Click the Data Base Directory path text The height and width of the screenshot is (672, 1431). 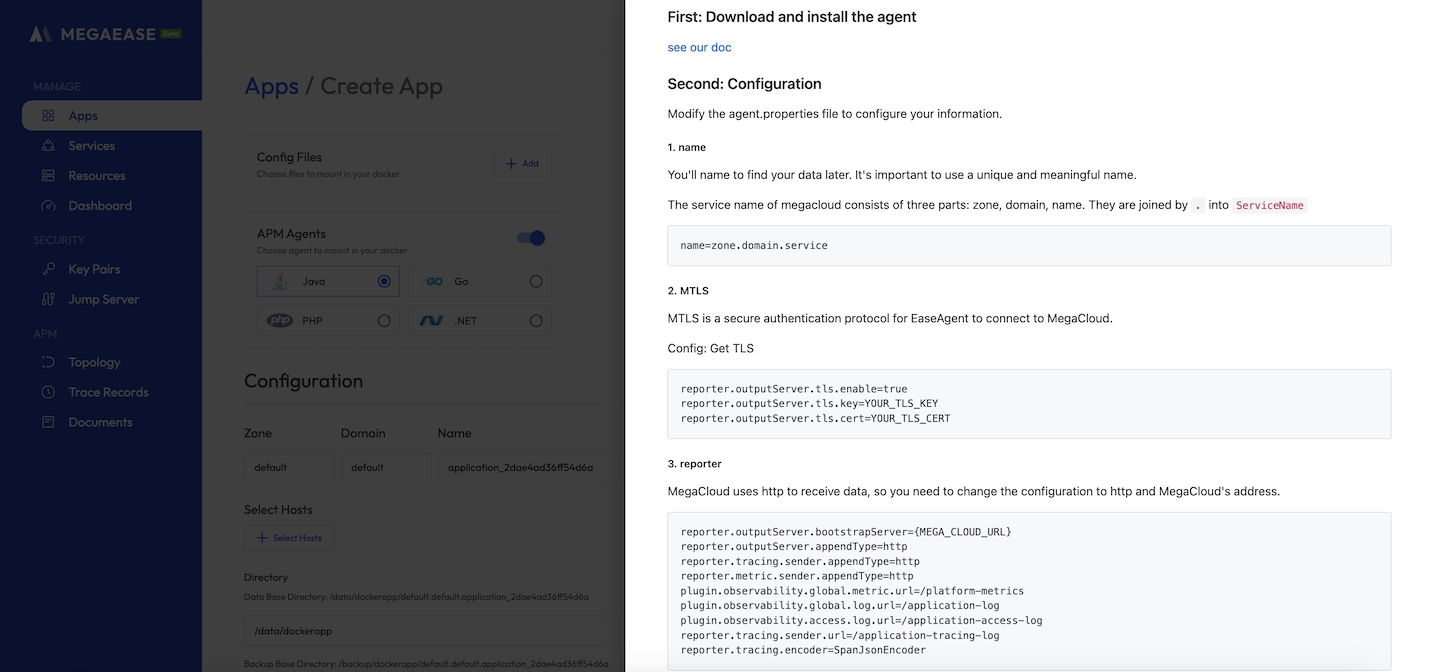point(416,597)
